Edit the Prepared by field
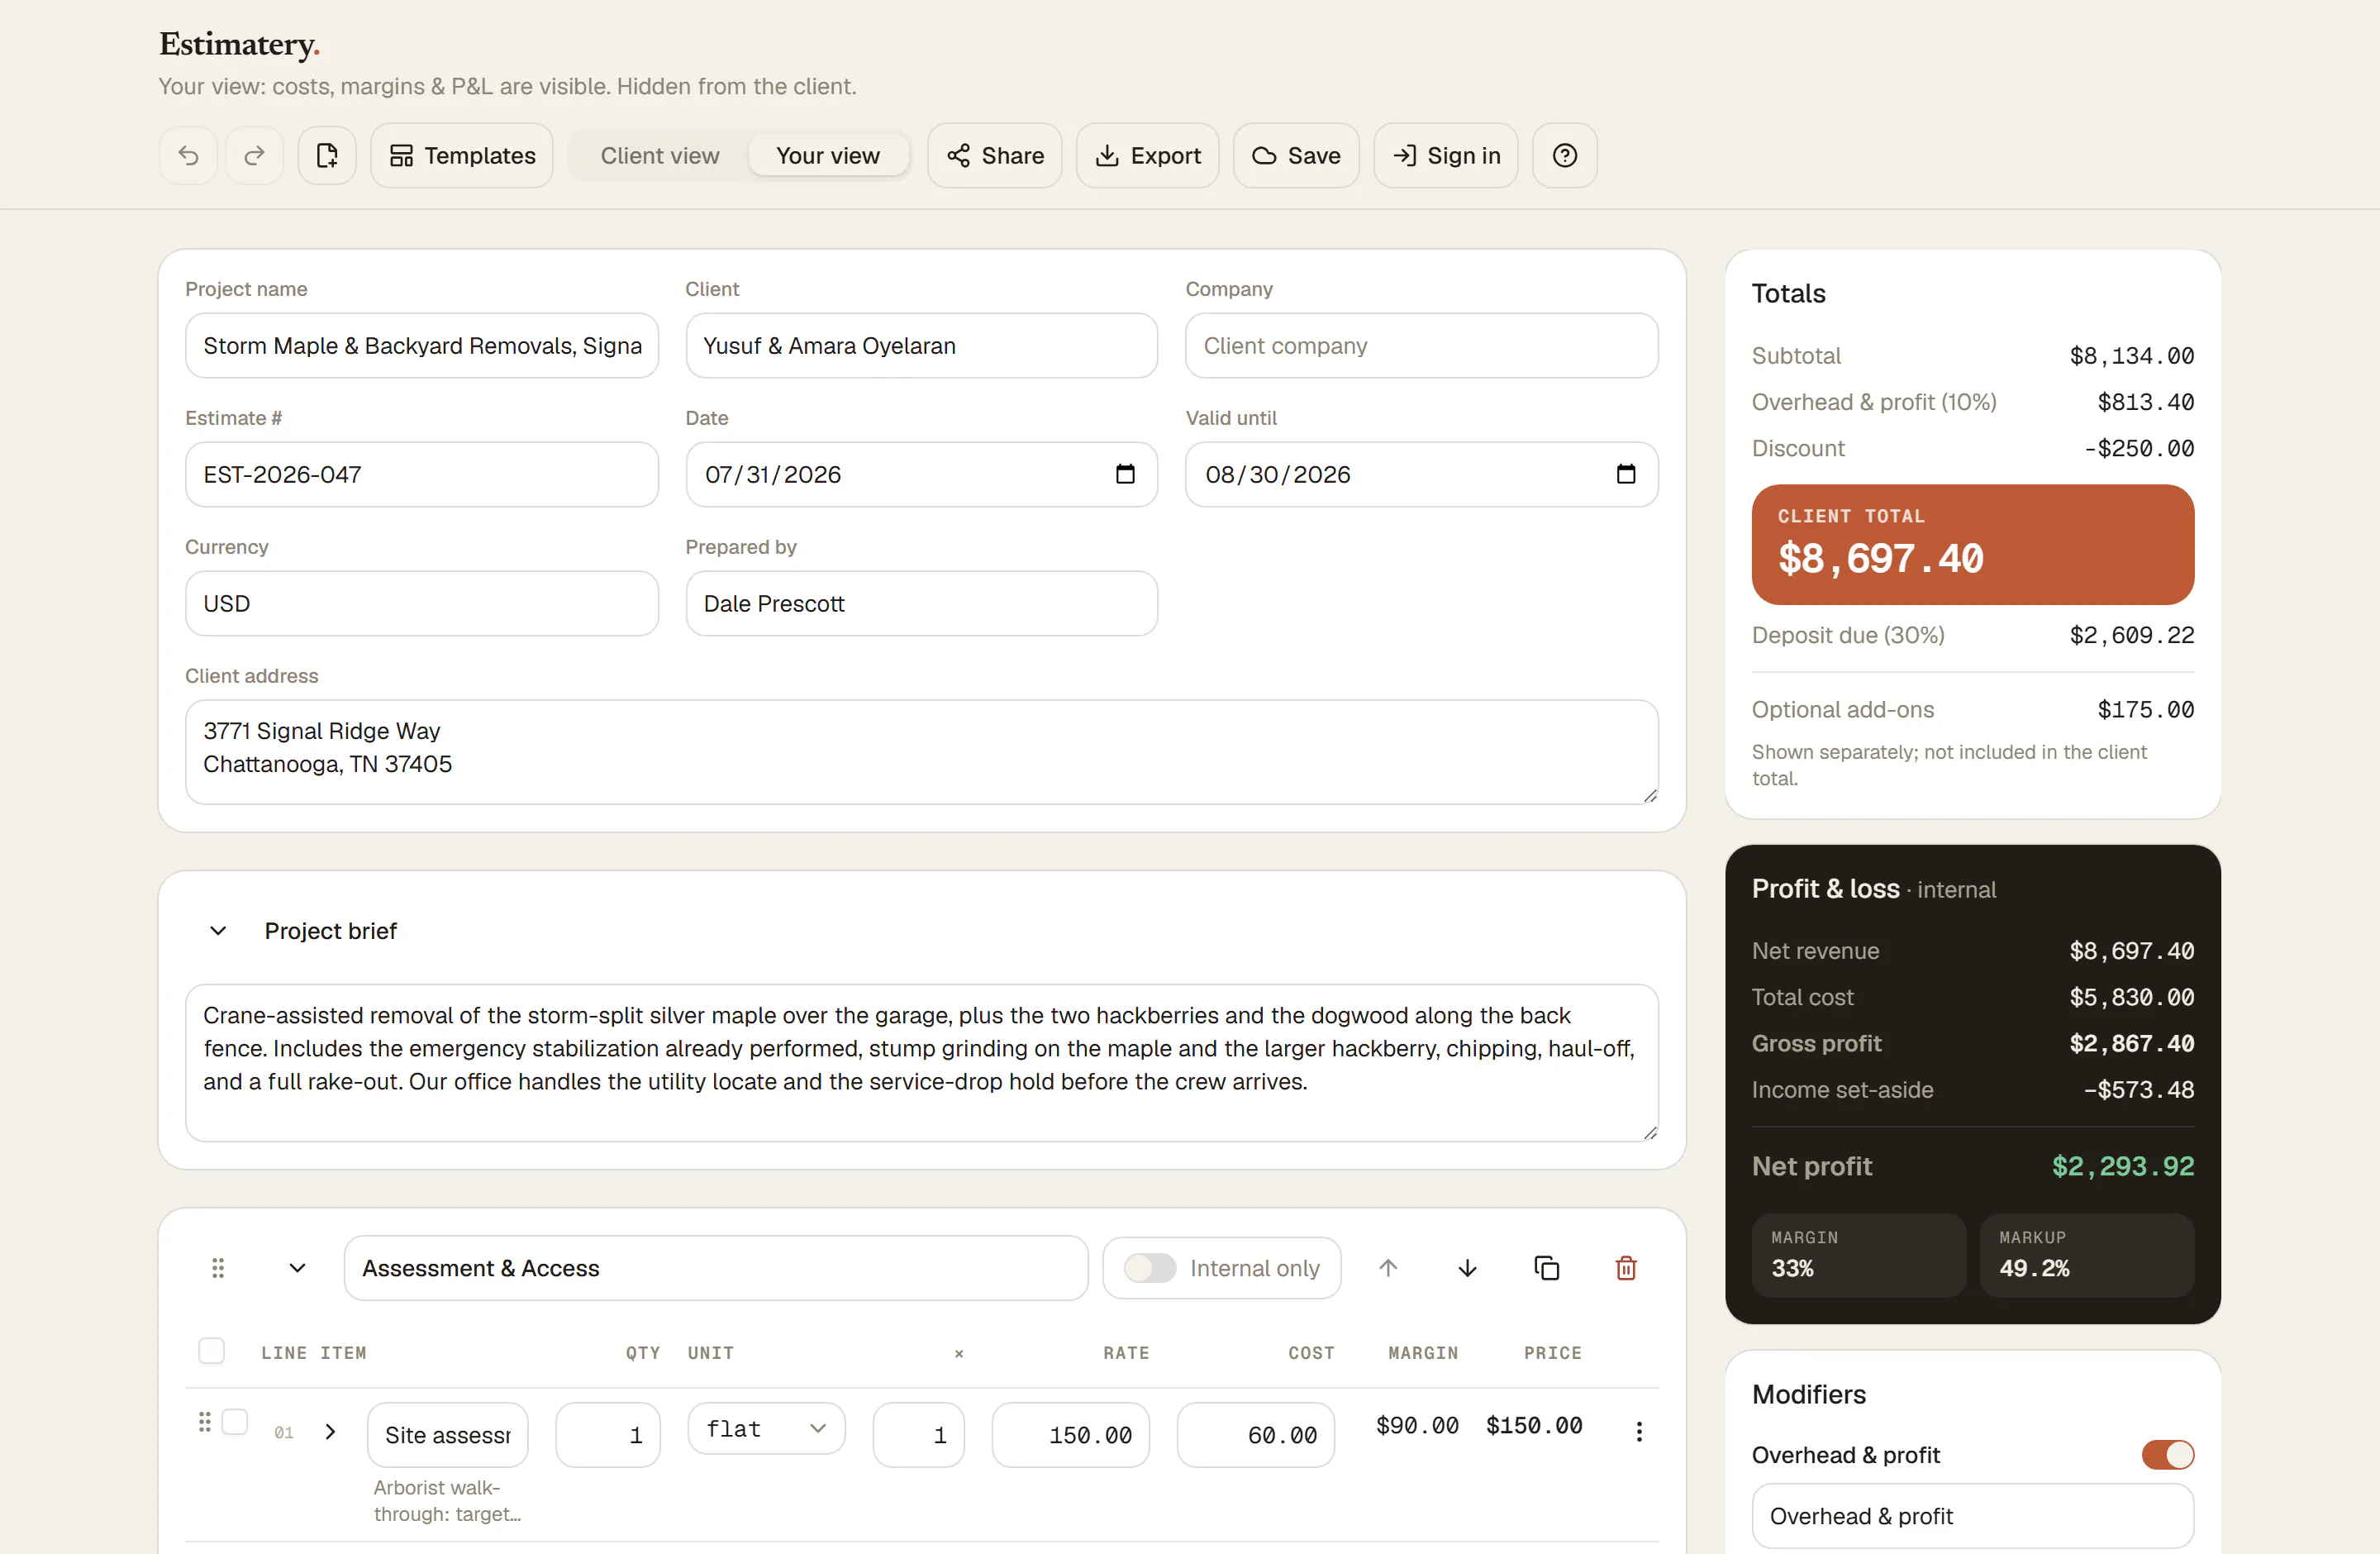 tap(921, 603)
